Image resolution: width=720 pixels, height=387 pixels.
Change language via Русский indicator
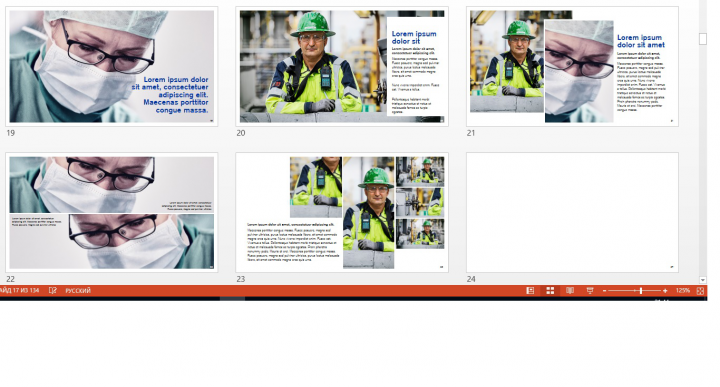coord(78,291)
